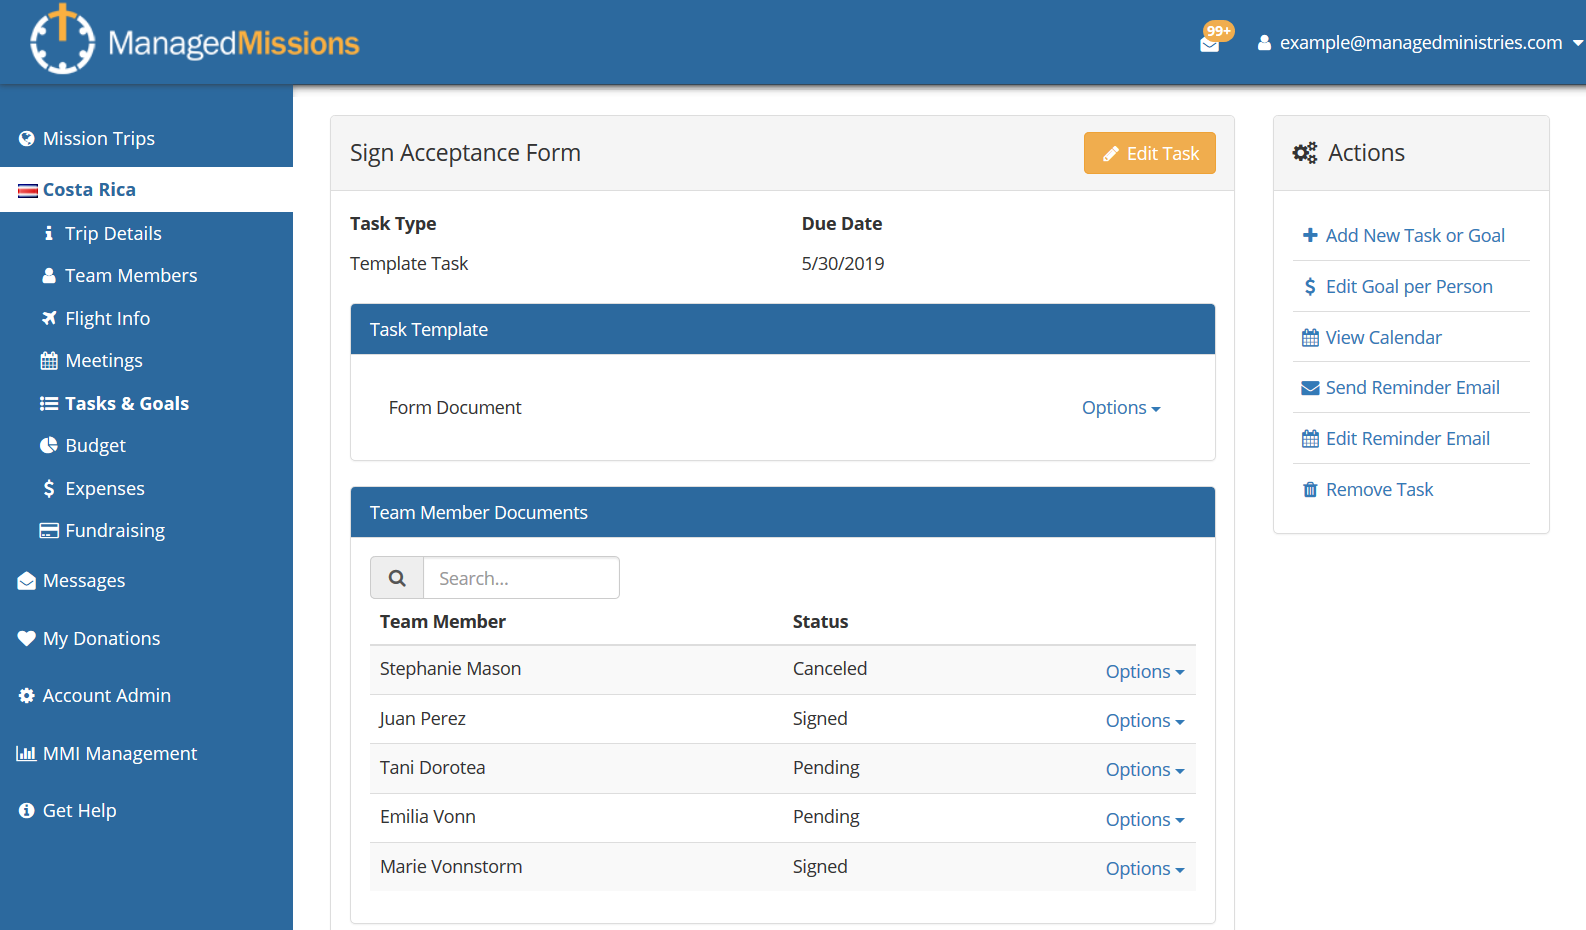The image size is (1586, 930).
Task: Click the dollar icon for Edit Goal per Person
Action: pyautogui.click(x=1310, y=286)
